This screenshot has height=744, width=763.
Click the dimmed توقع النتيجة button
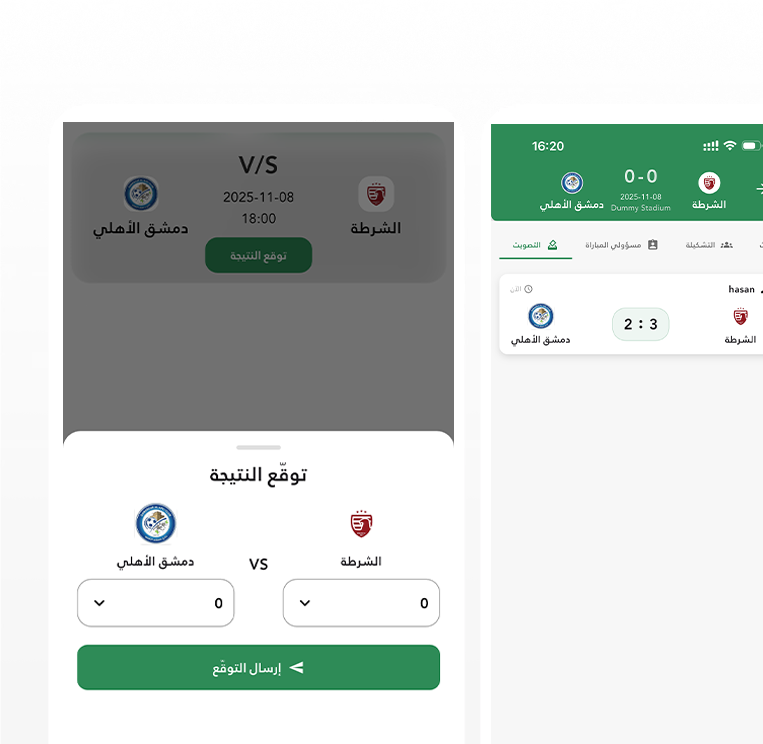258,255
